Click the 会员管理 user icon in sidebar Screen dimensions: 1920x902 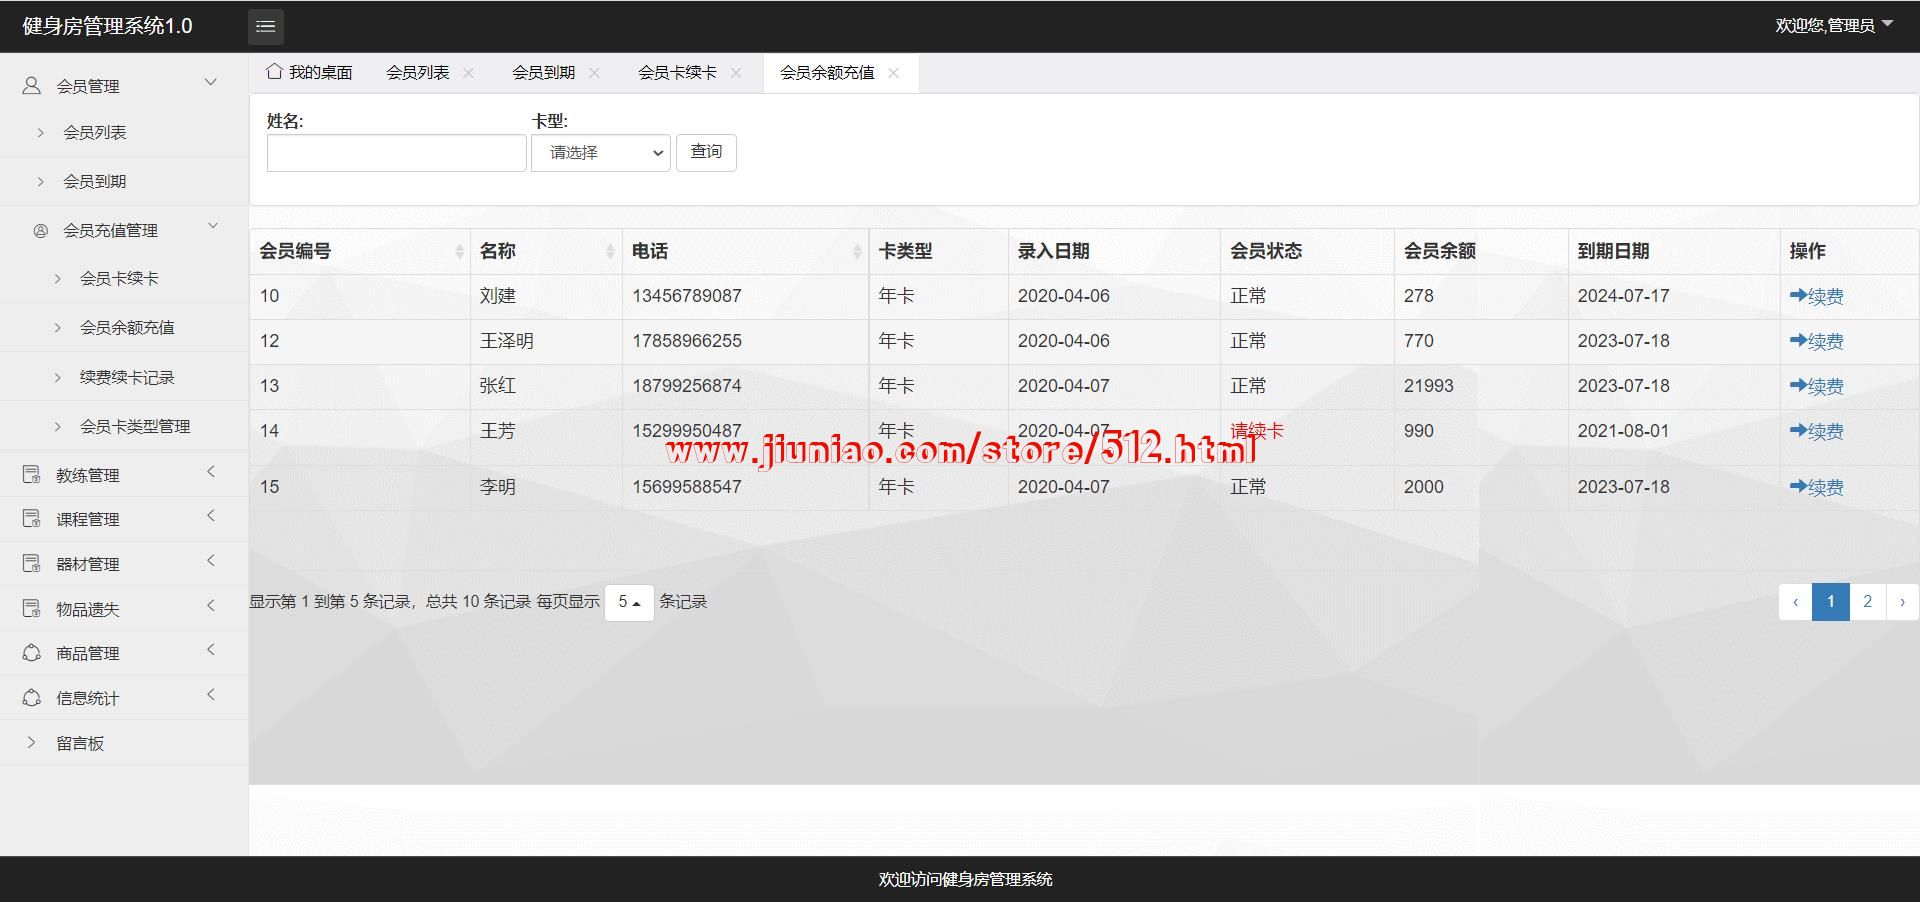click(x=32, y=86)
